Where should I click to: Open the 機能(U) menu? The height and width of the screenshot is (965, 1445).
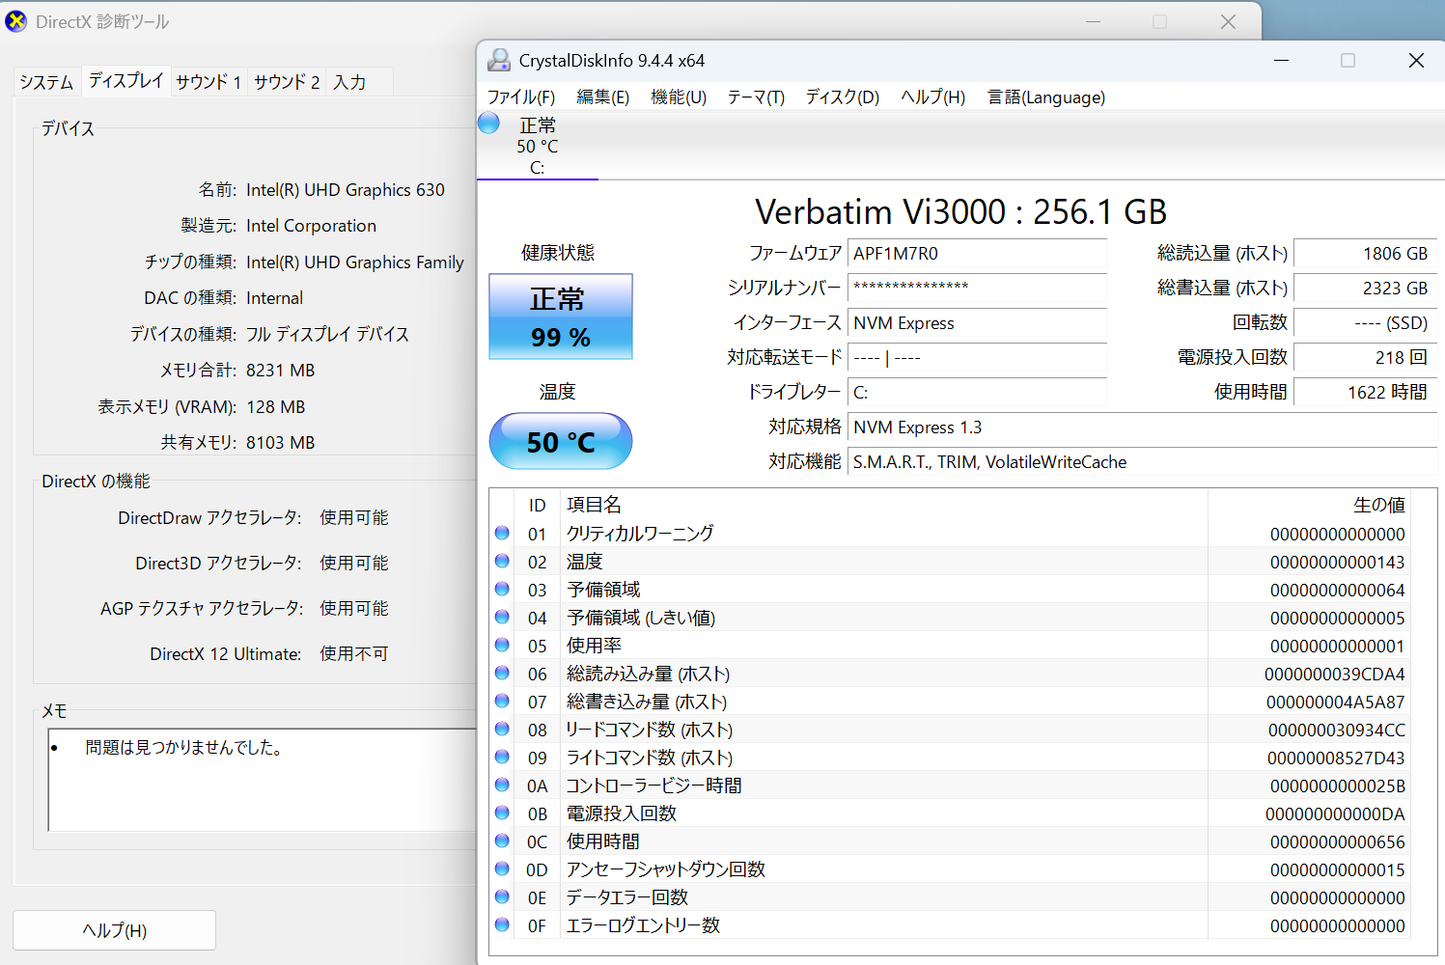pos(679,97)
